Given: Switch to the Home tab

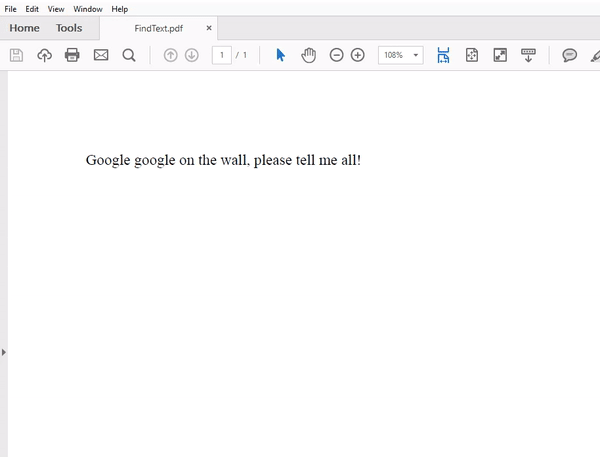Looking at the screenshot, I should point(24,28).
